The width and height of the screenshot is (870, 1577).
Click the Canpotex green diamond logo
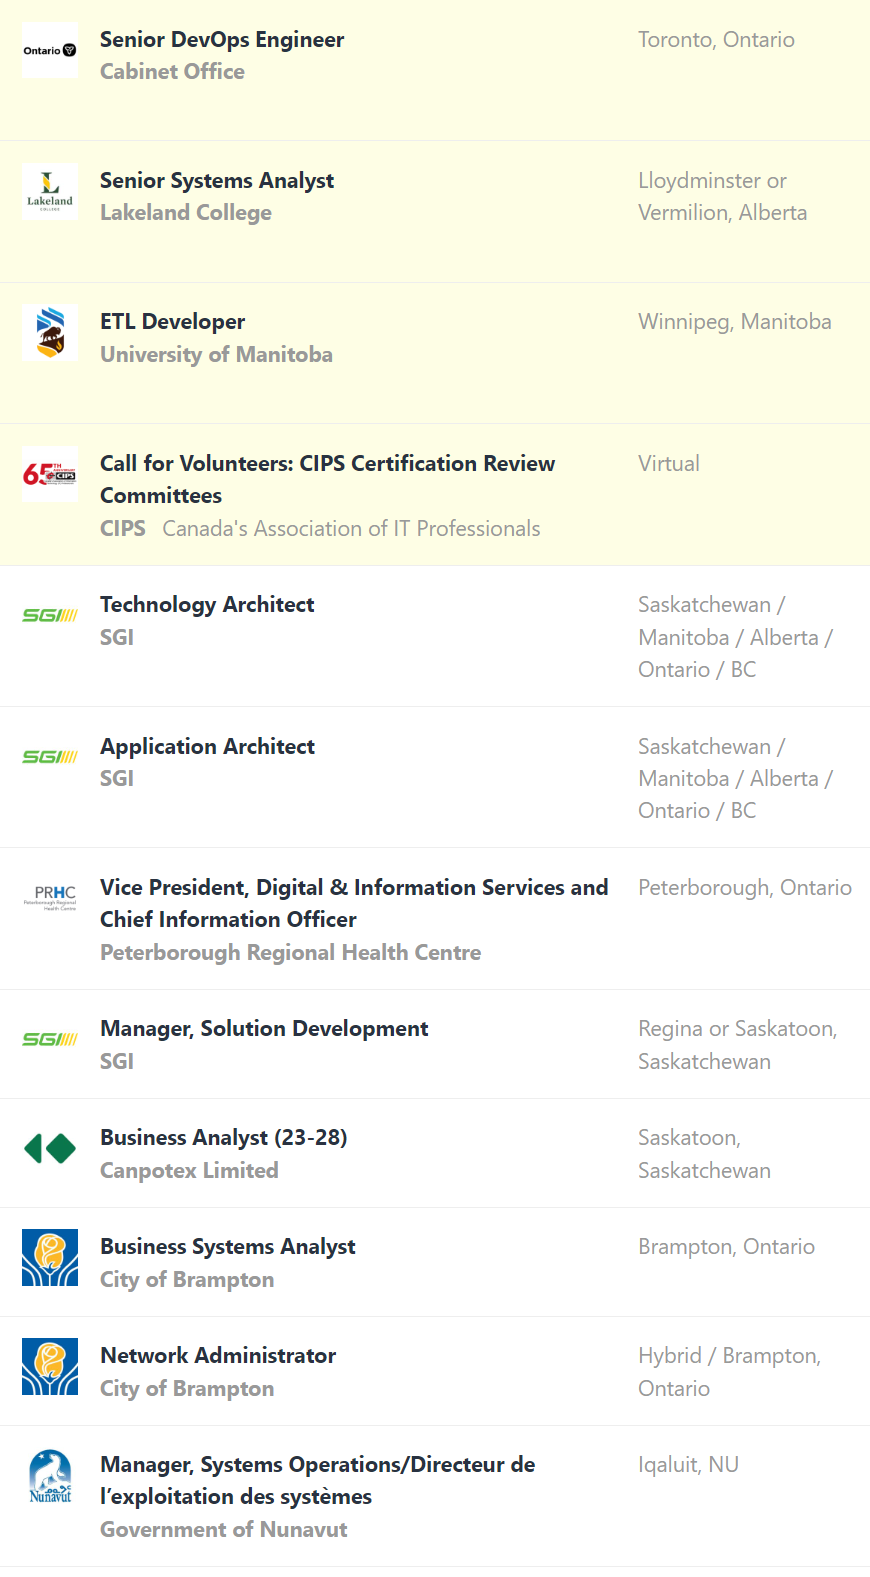(x=50, y=1148)
